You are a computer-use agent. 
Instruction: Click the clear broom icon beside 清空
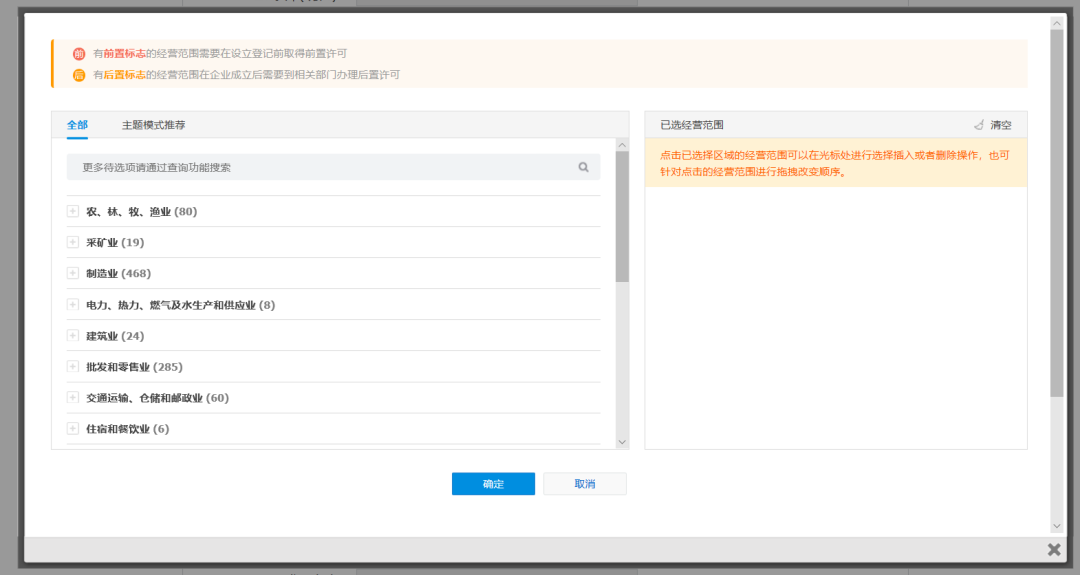click(979, 125)
